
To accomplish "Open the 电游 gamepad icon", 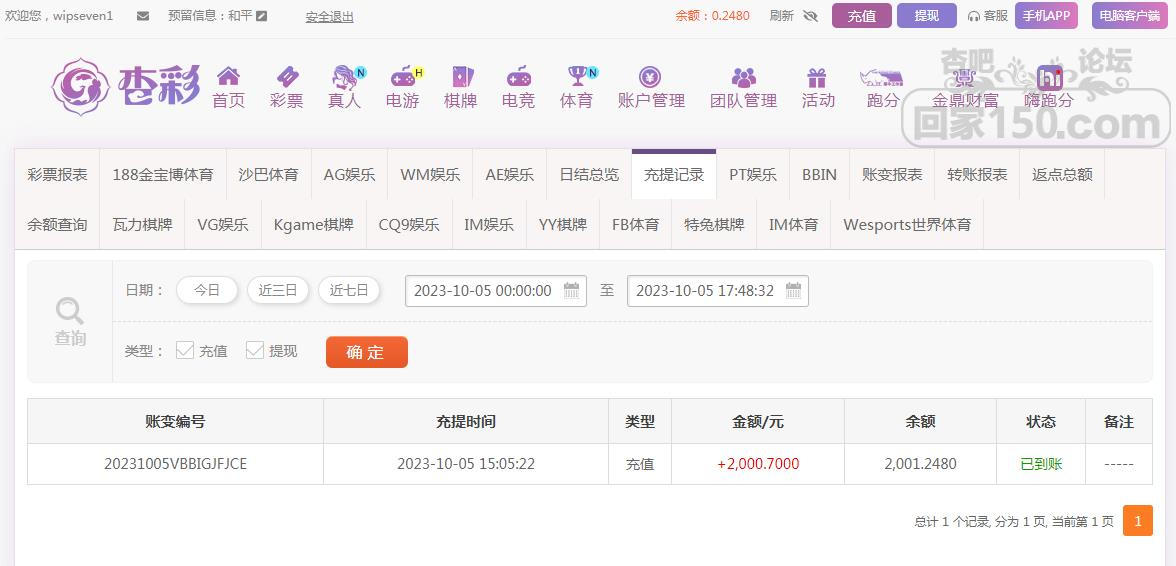I will point(403,76).
